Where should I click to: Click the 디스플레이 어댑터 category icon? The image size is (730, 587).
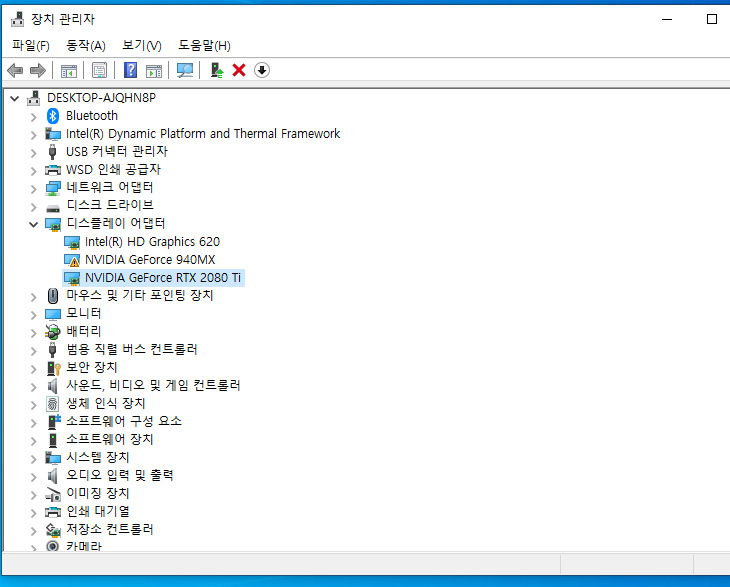pyautogui.click(x=53, y=224)
